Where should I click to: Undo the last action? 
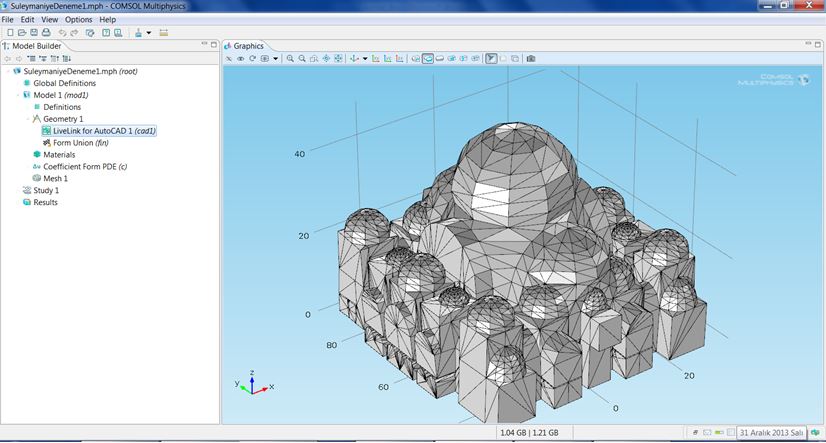click(63, 33)
